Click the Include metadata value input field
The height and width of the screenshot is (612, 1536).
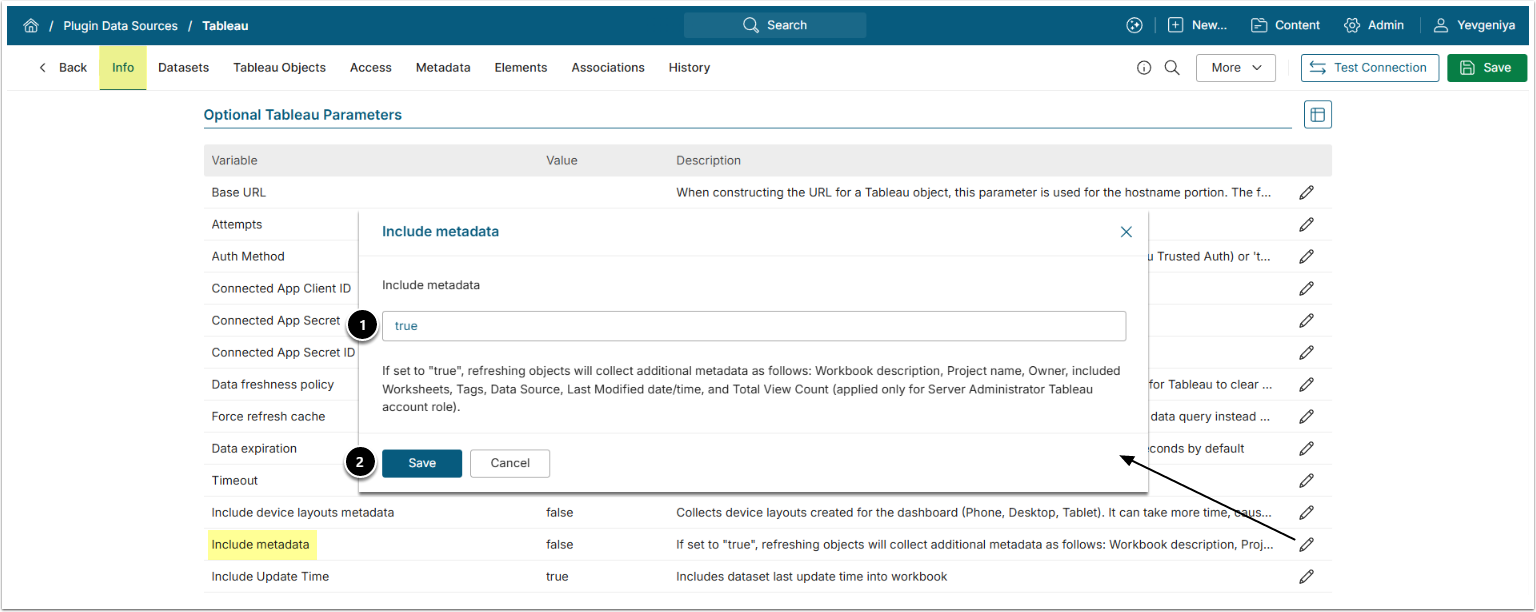coord(753,326)
